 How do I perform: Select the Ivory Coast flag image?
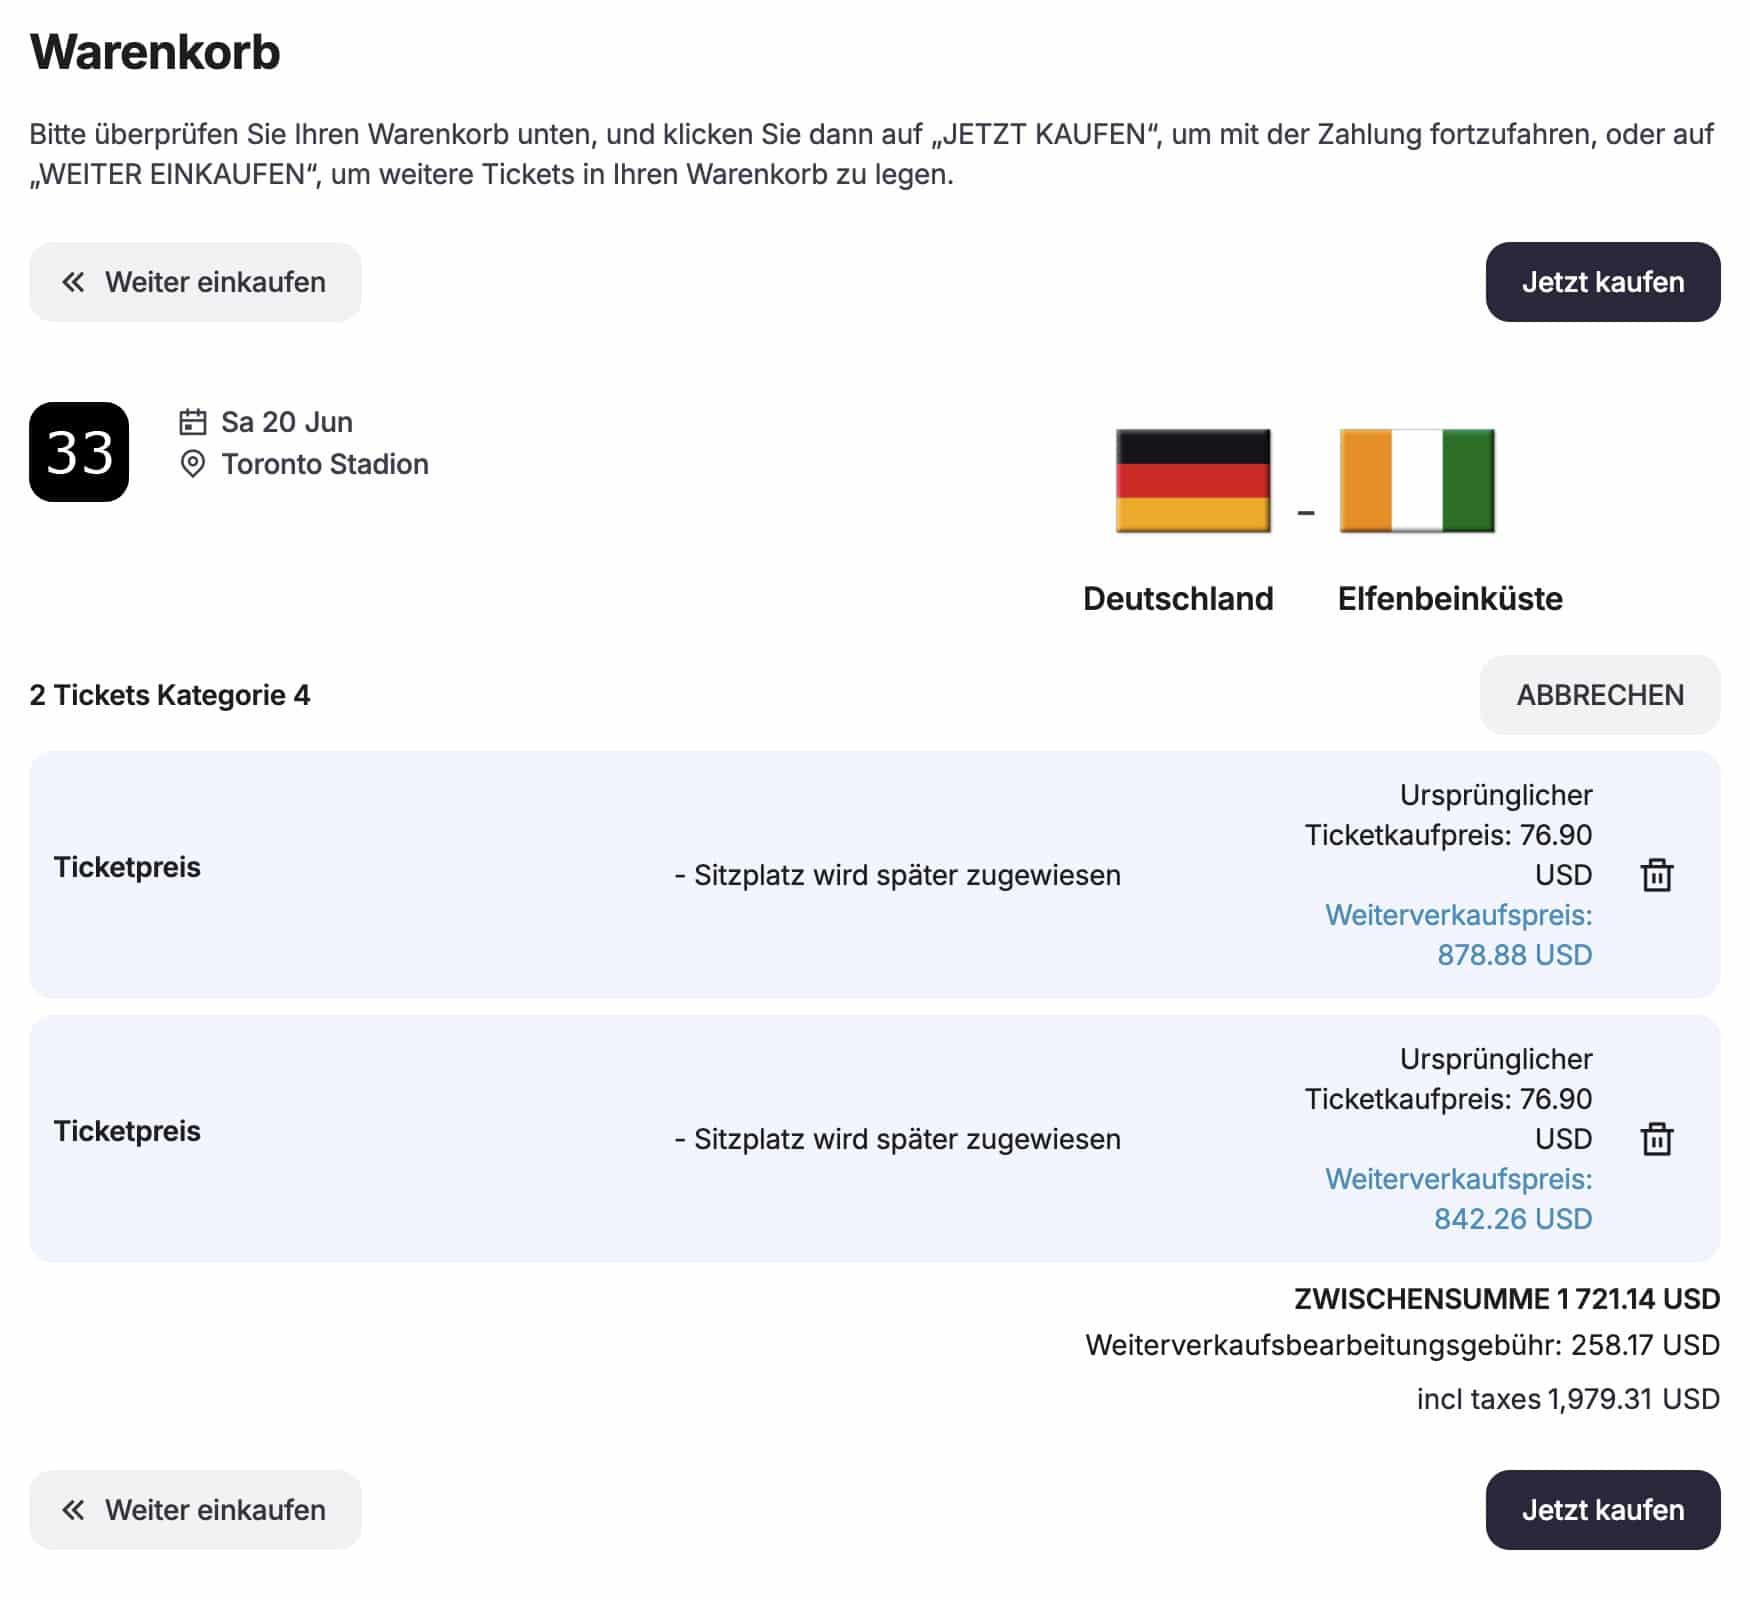(x=1416, y=481)
